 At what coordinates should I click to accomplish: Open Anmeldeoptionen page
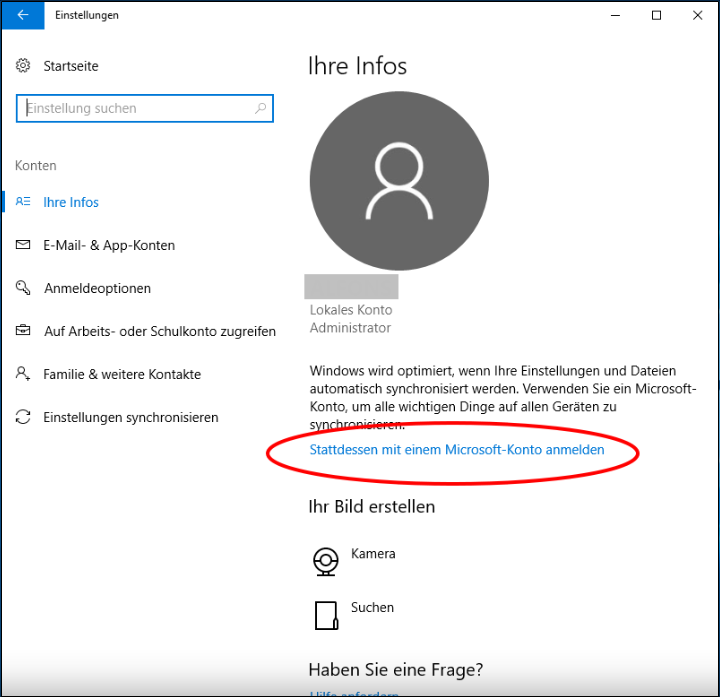97,288
